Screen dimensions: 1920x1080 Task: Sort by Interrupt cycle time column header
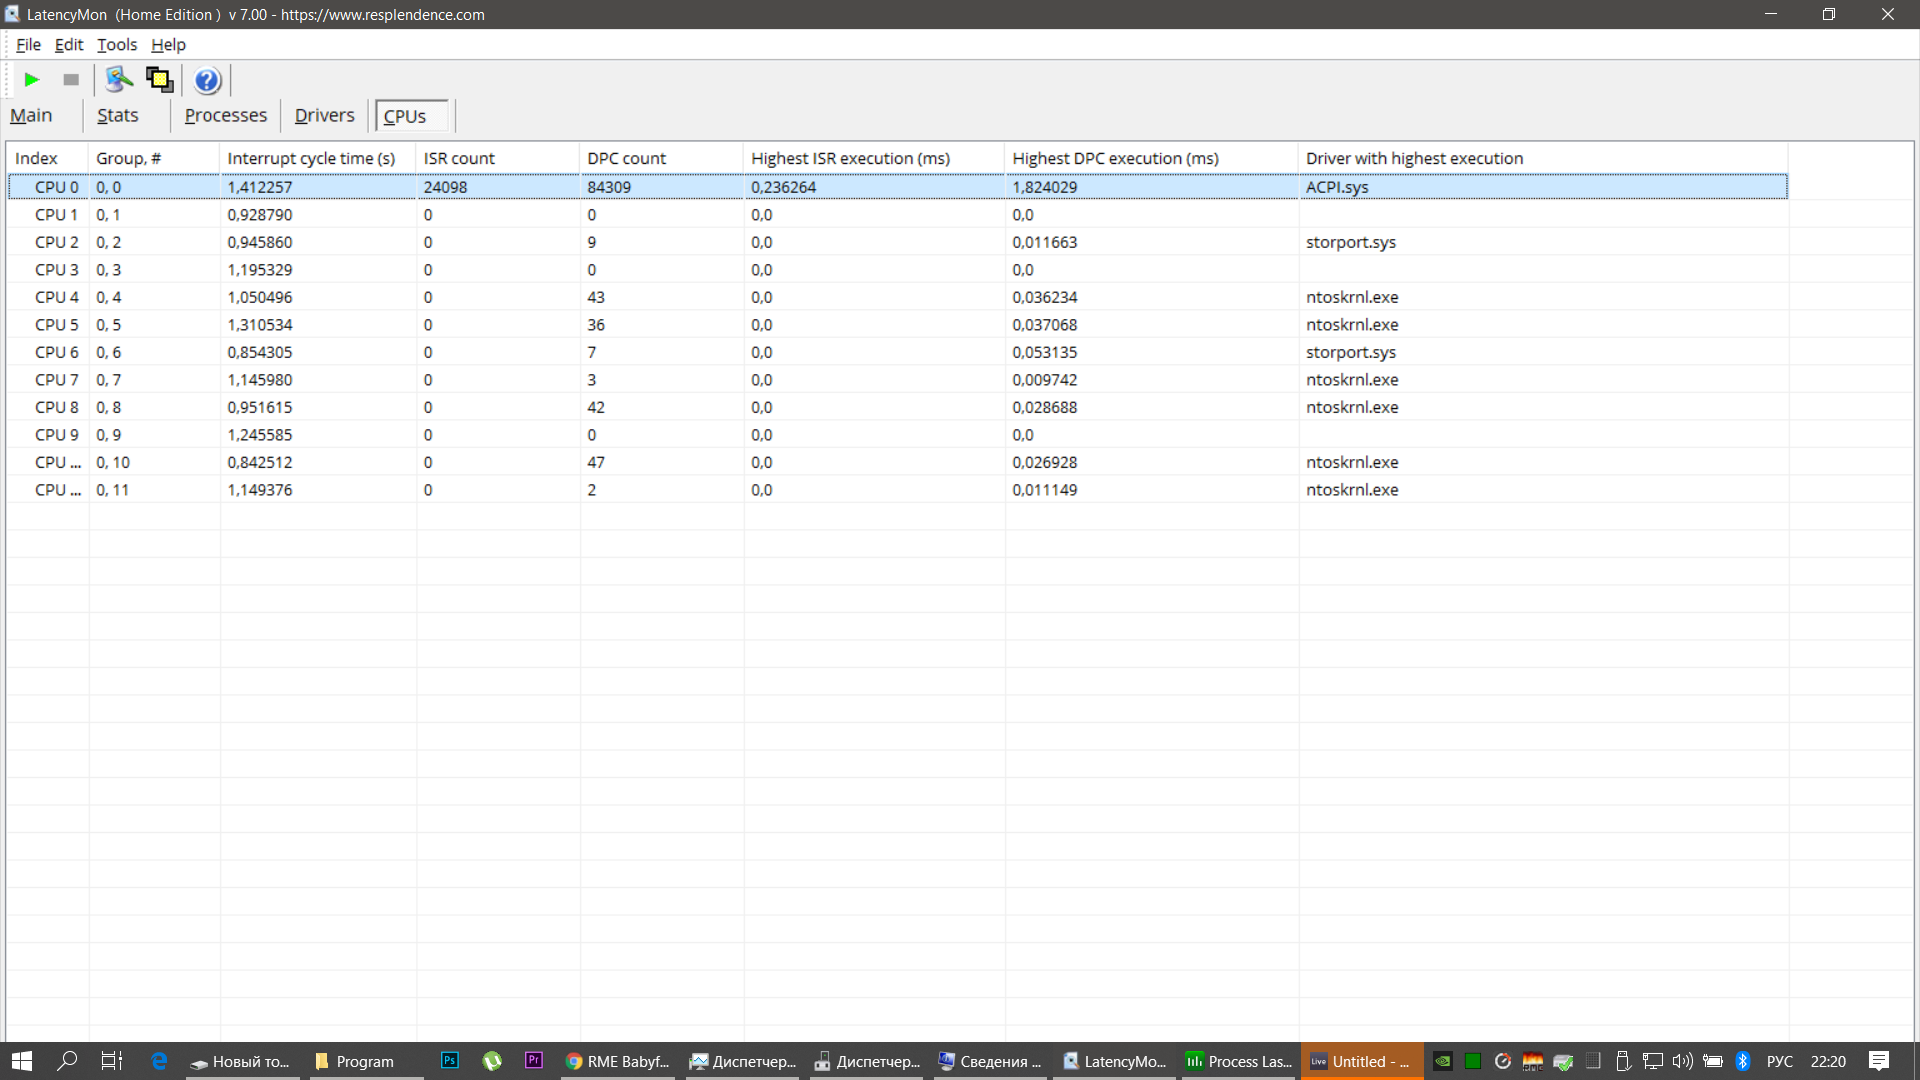click(311, 159)
